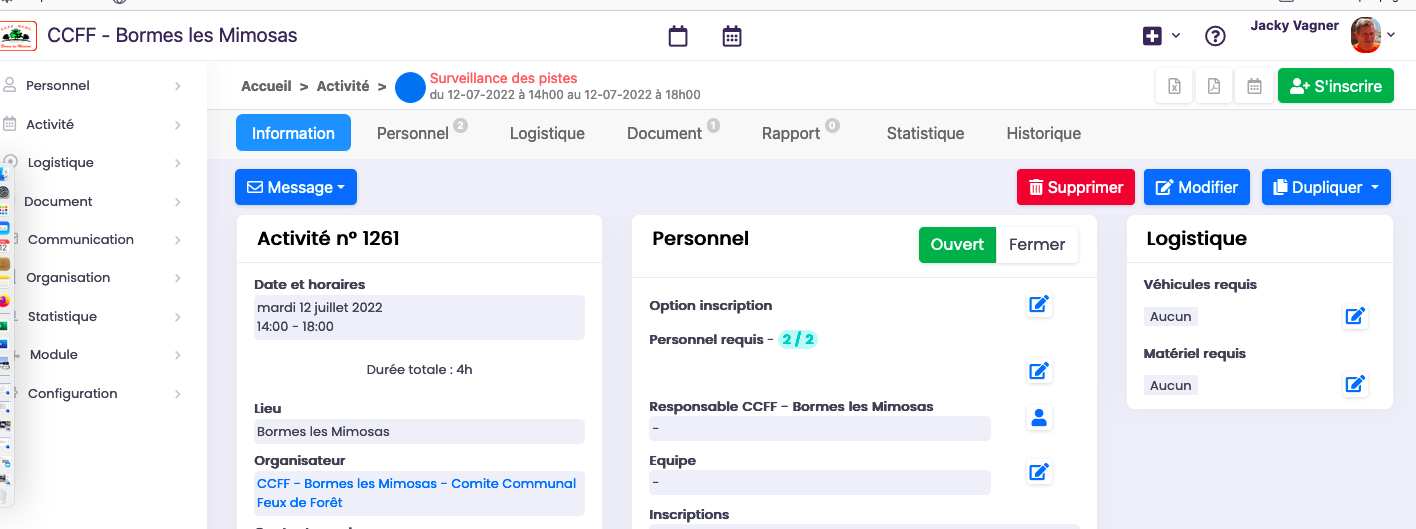Edit the Véhicules requis entry
This screenshot has height=529, width=1416.
[x=1355, y=316]
